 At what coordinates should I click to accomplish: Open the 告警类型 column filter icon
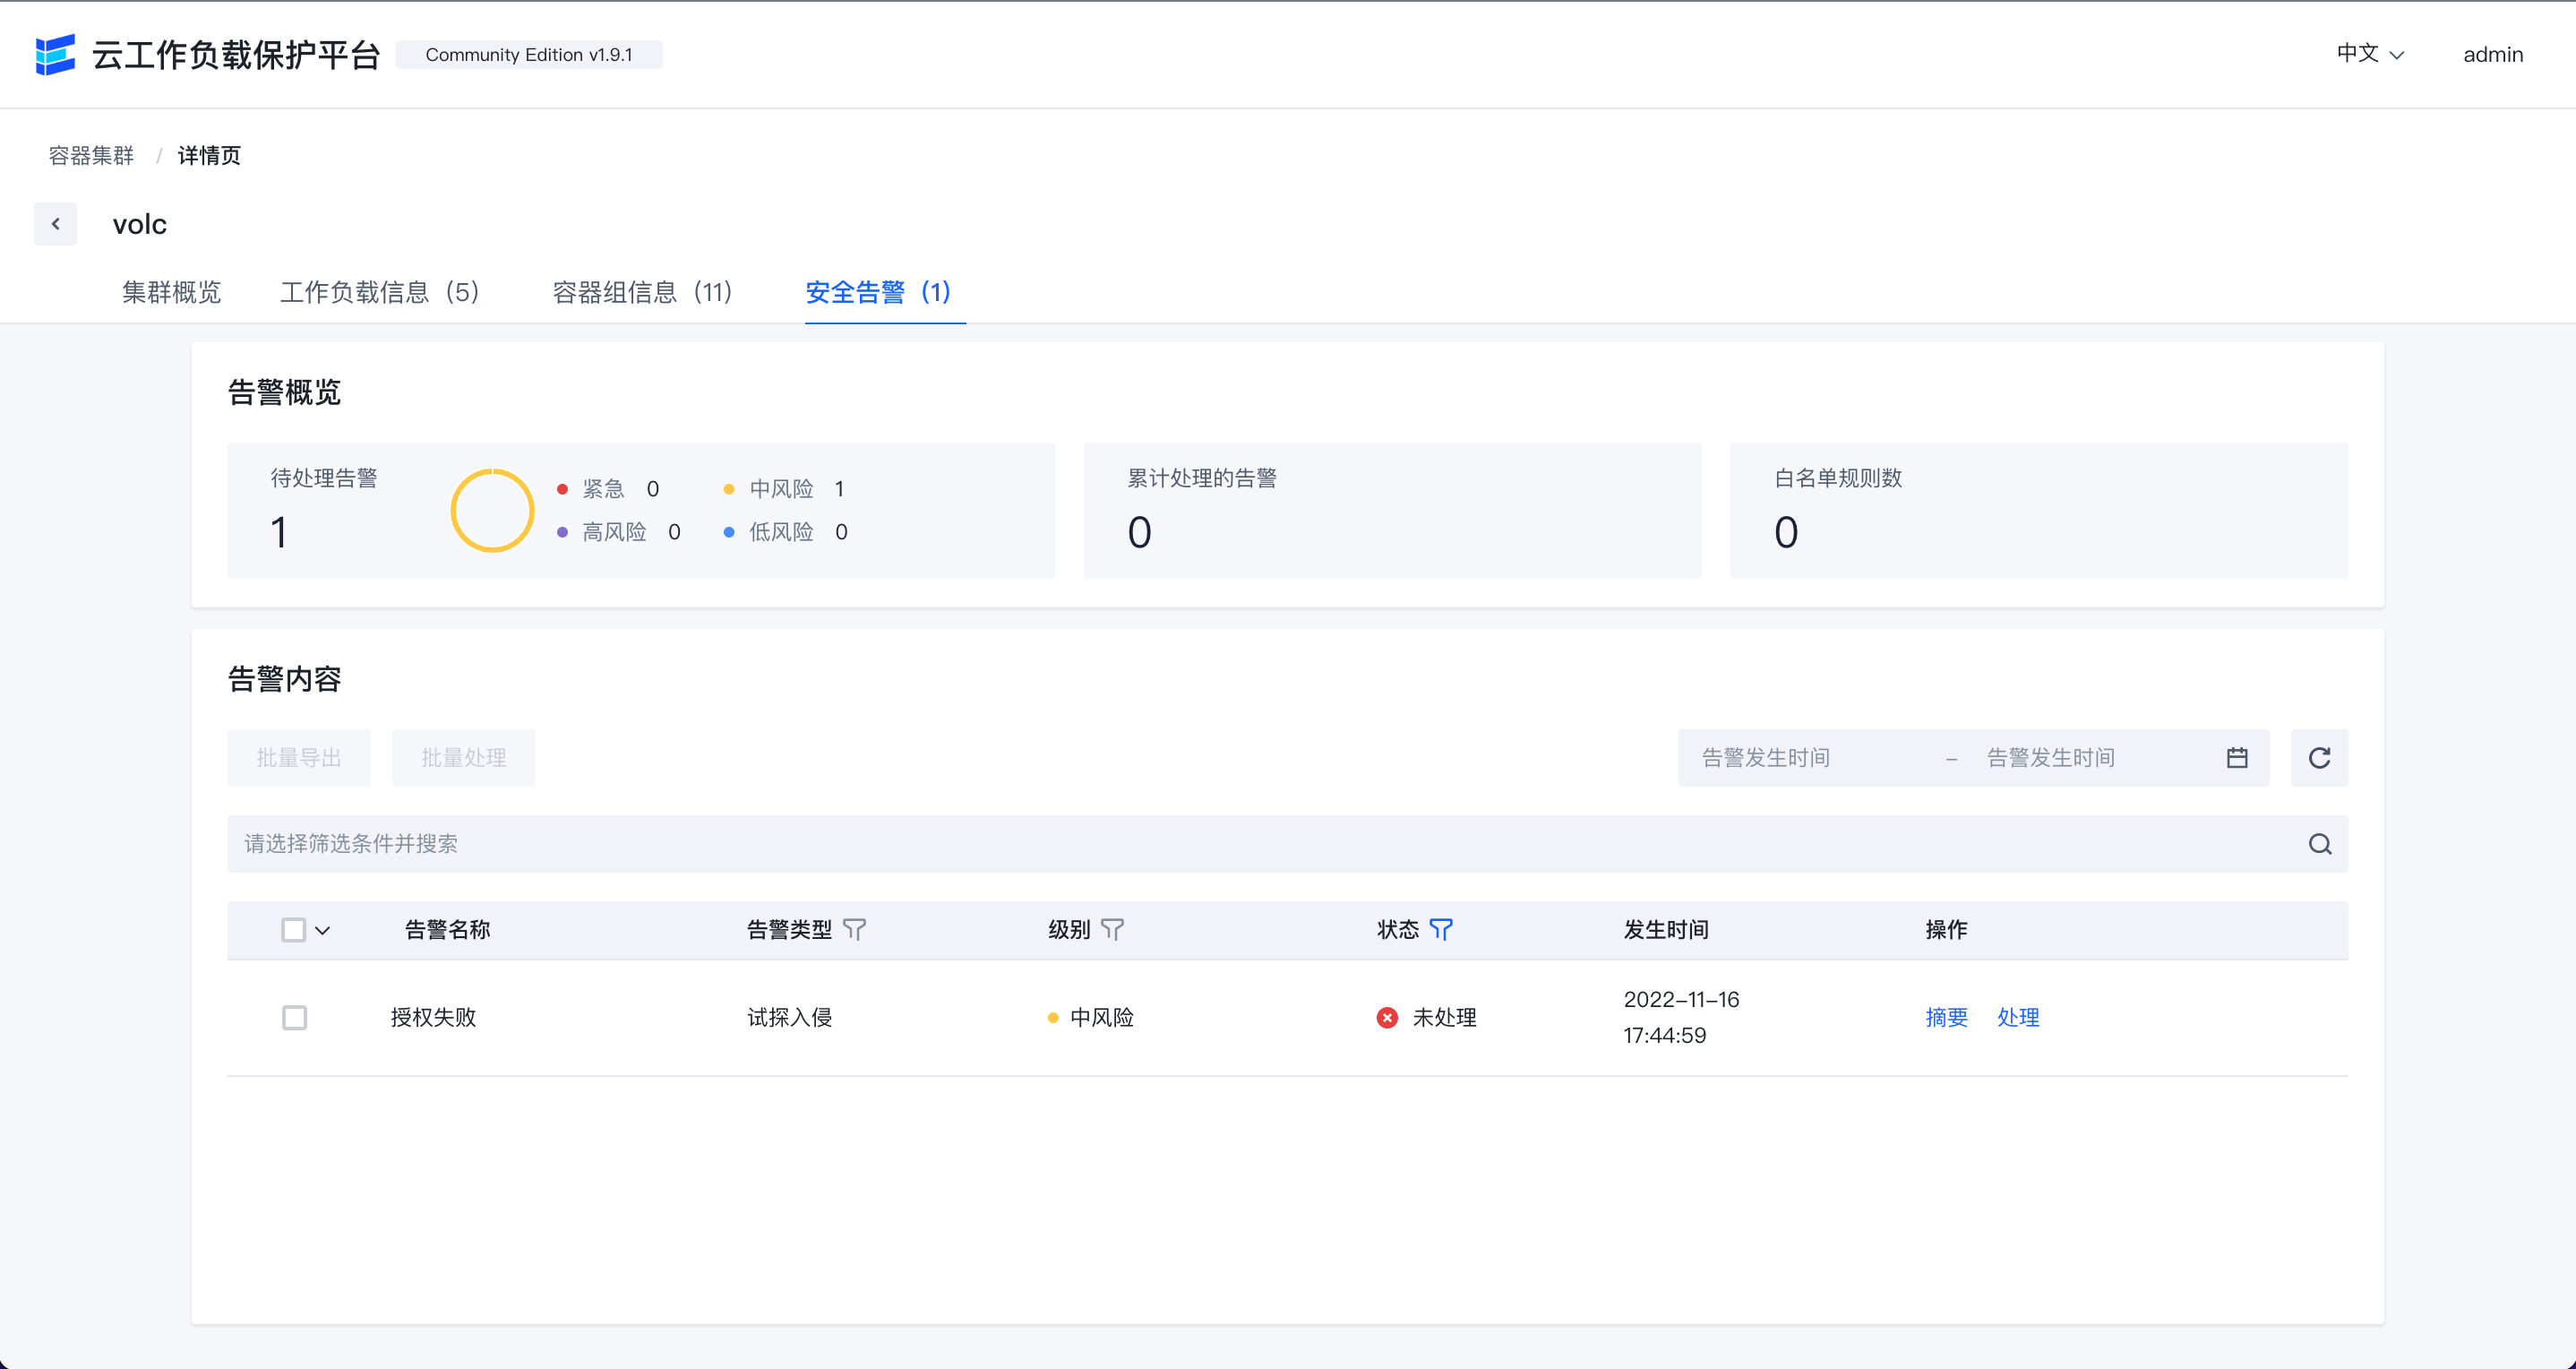coord(854,930)
